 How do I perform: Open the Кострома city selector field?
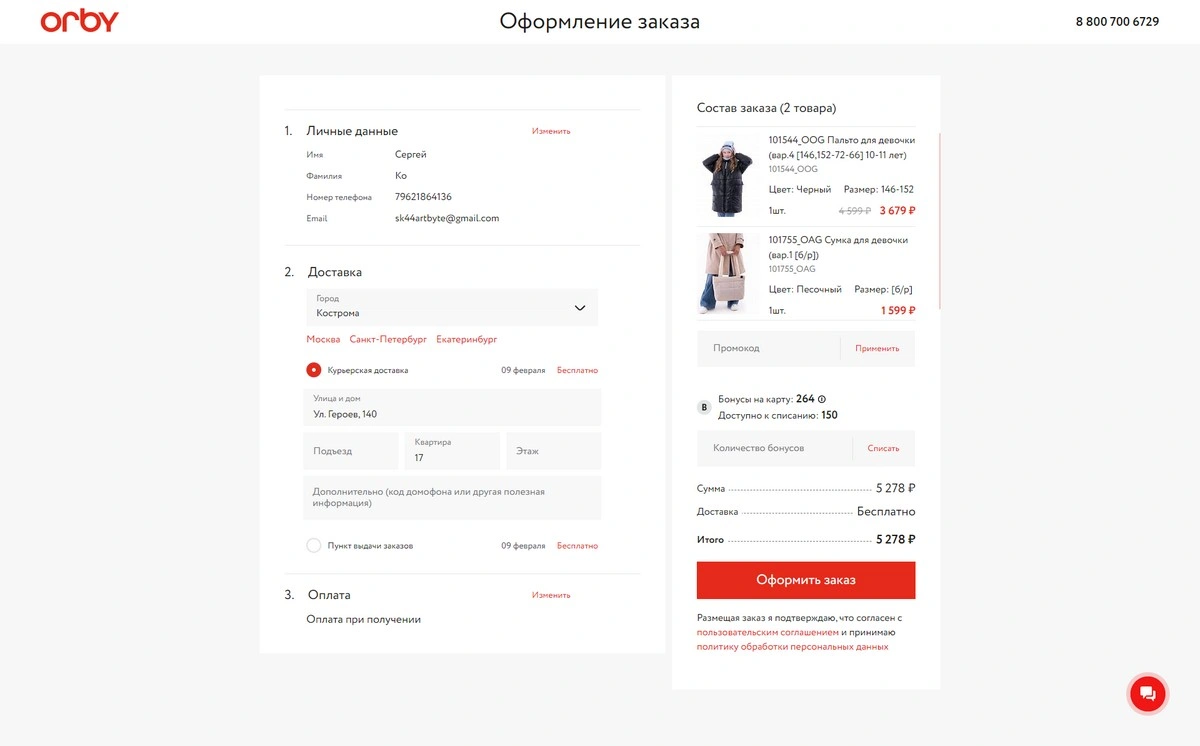pos(452,307)
